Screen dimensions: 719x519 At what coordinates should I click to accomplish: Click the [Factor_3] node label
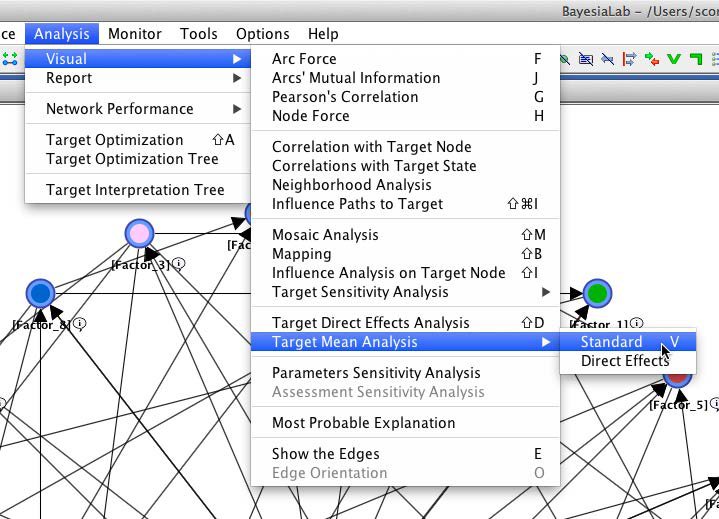(x=141, y=265)
